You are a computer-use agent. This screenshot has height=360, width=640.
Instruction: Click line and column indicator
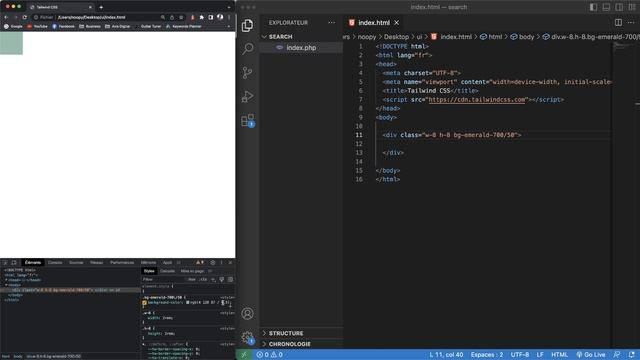446,355
